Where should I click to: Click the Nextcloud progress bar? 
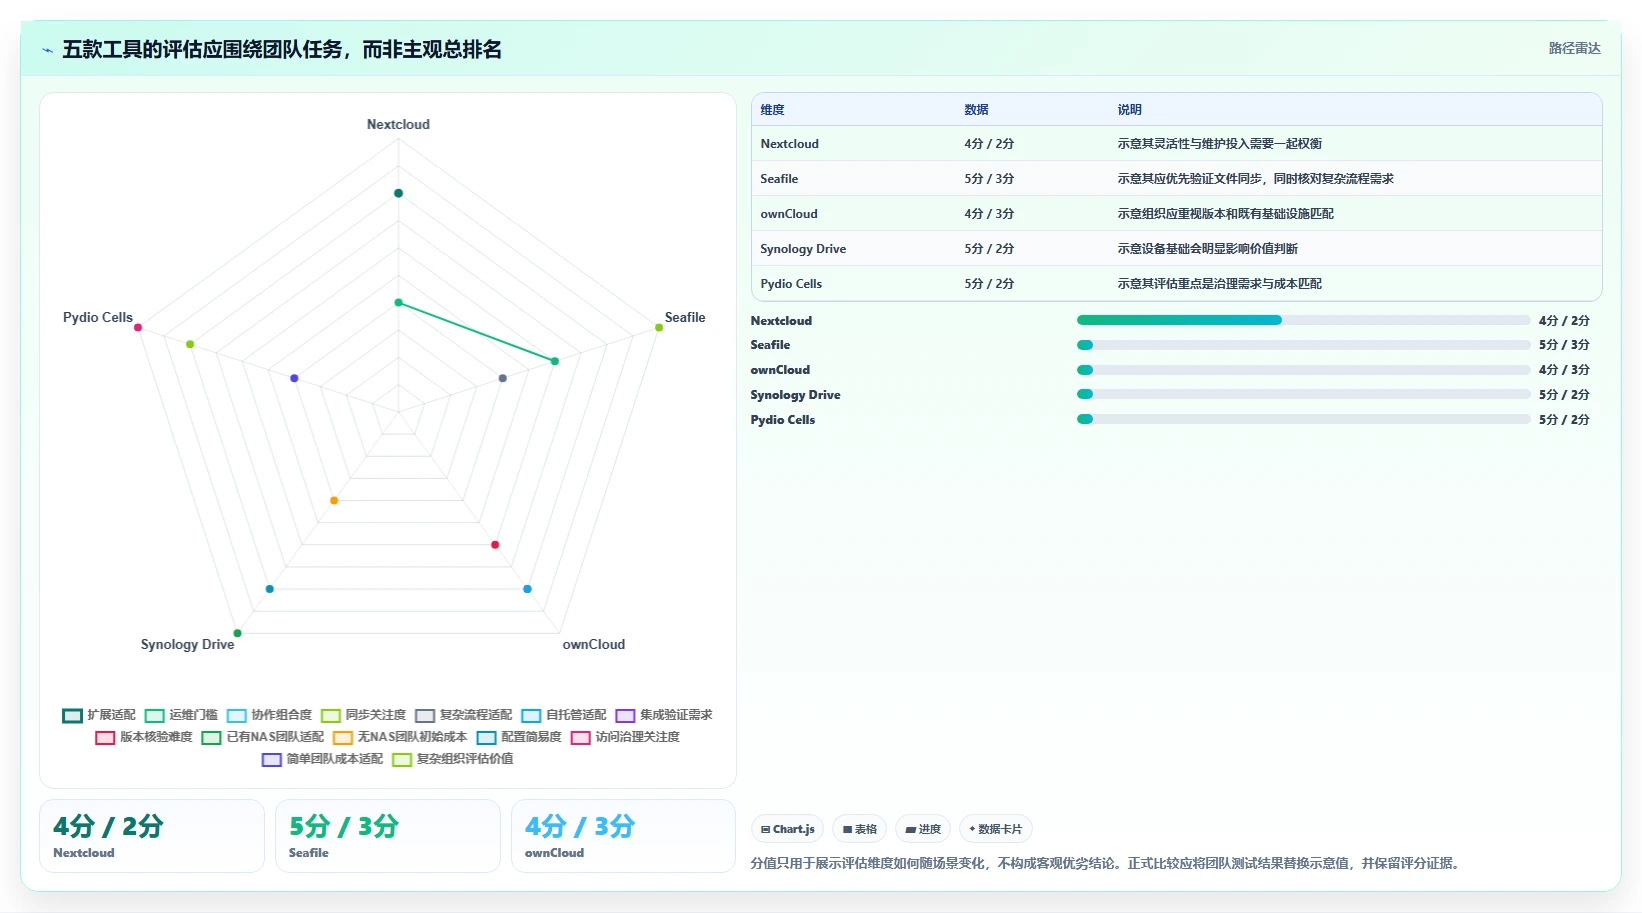[x=1303, y=320]
